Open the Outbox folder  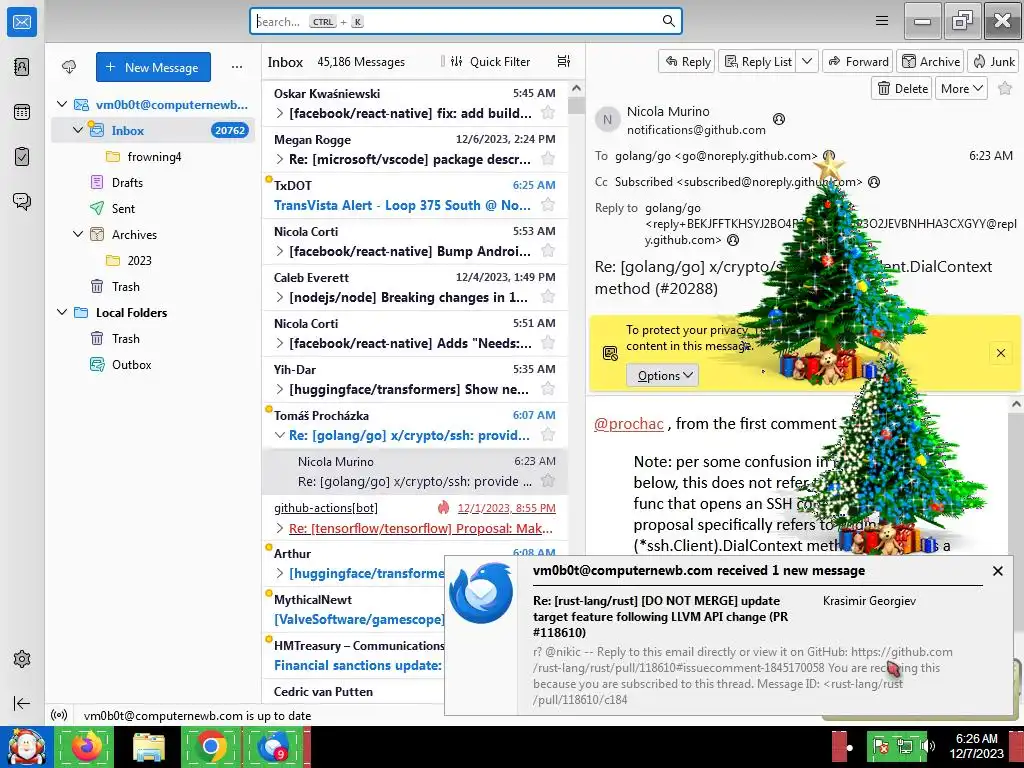point(131,364)
